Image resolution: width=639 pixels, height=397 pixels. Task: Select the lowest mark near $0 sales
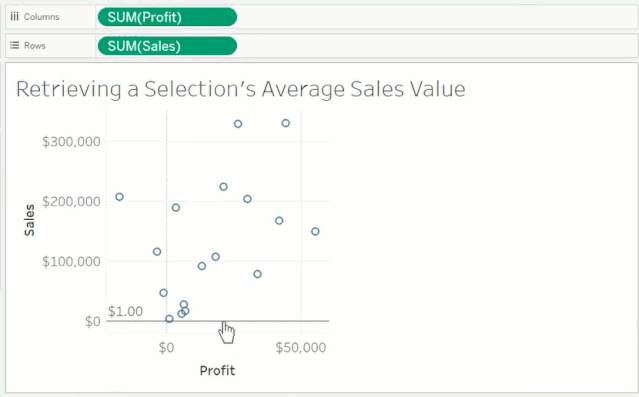click(169, 319)
